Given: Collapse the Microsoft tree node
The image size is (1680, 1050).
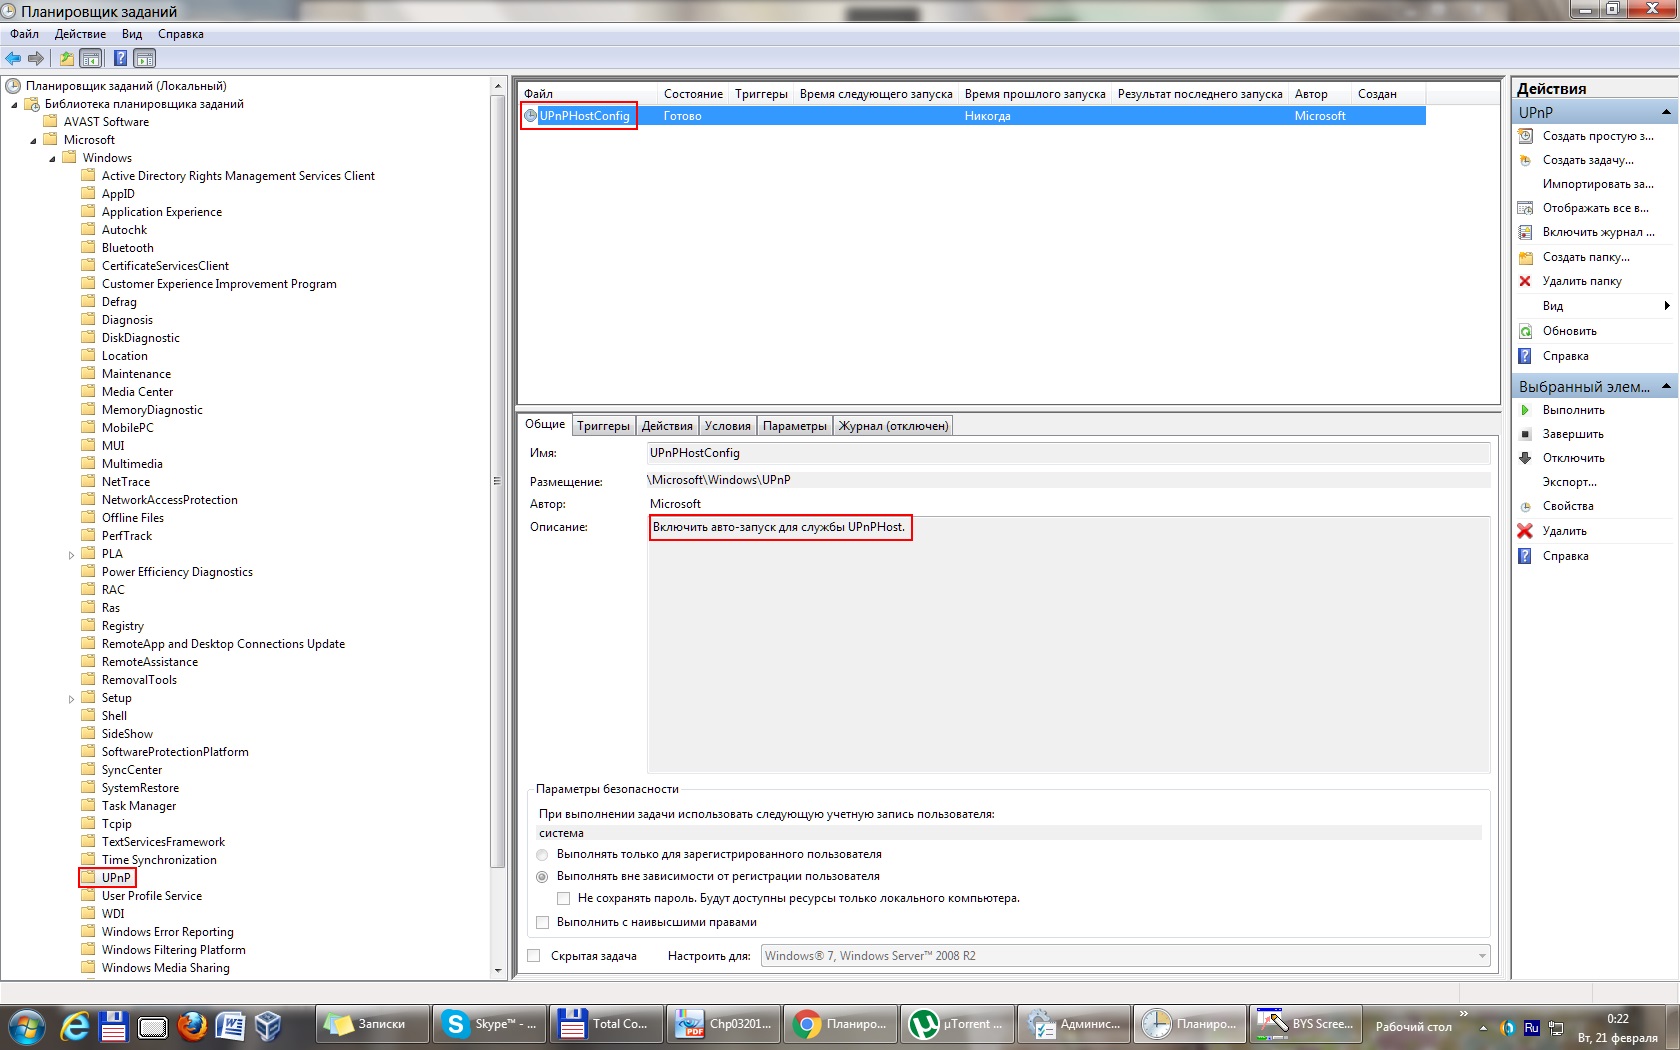Looking at the screenshot, I should pos(33,140).
